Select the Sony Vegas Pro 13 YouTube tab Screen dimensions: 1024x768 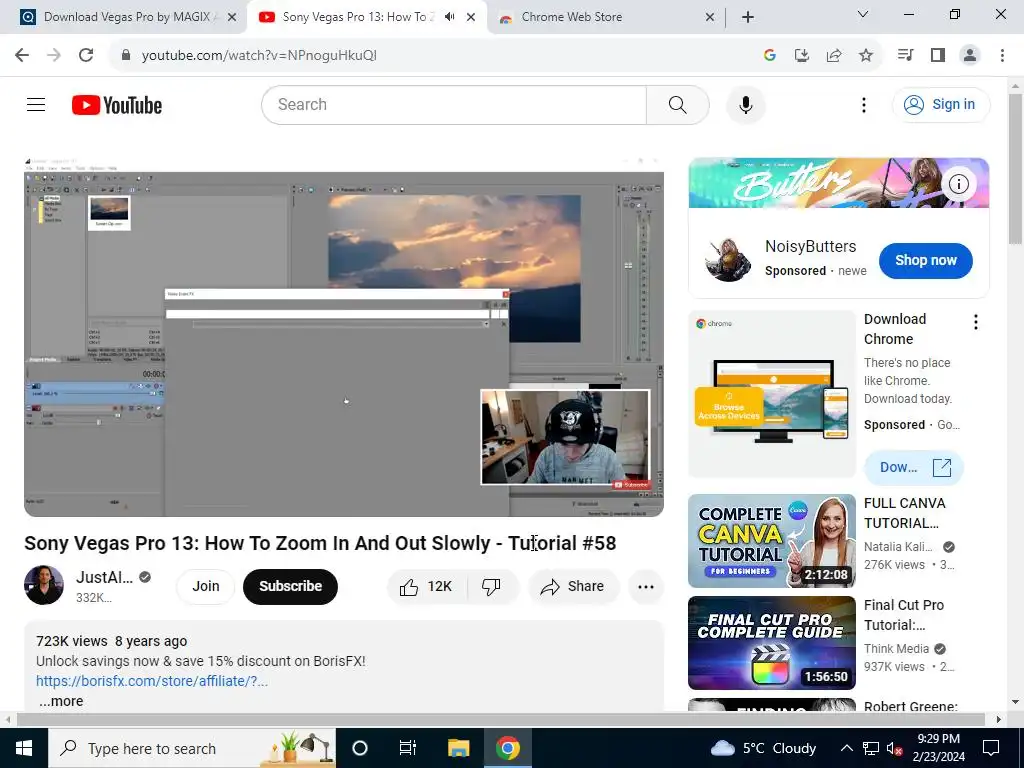coord(358,17)
